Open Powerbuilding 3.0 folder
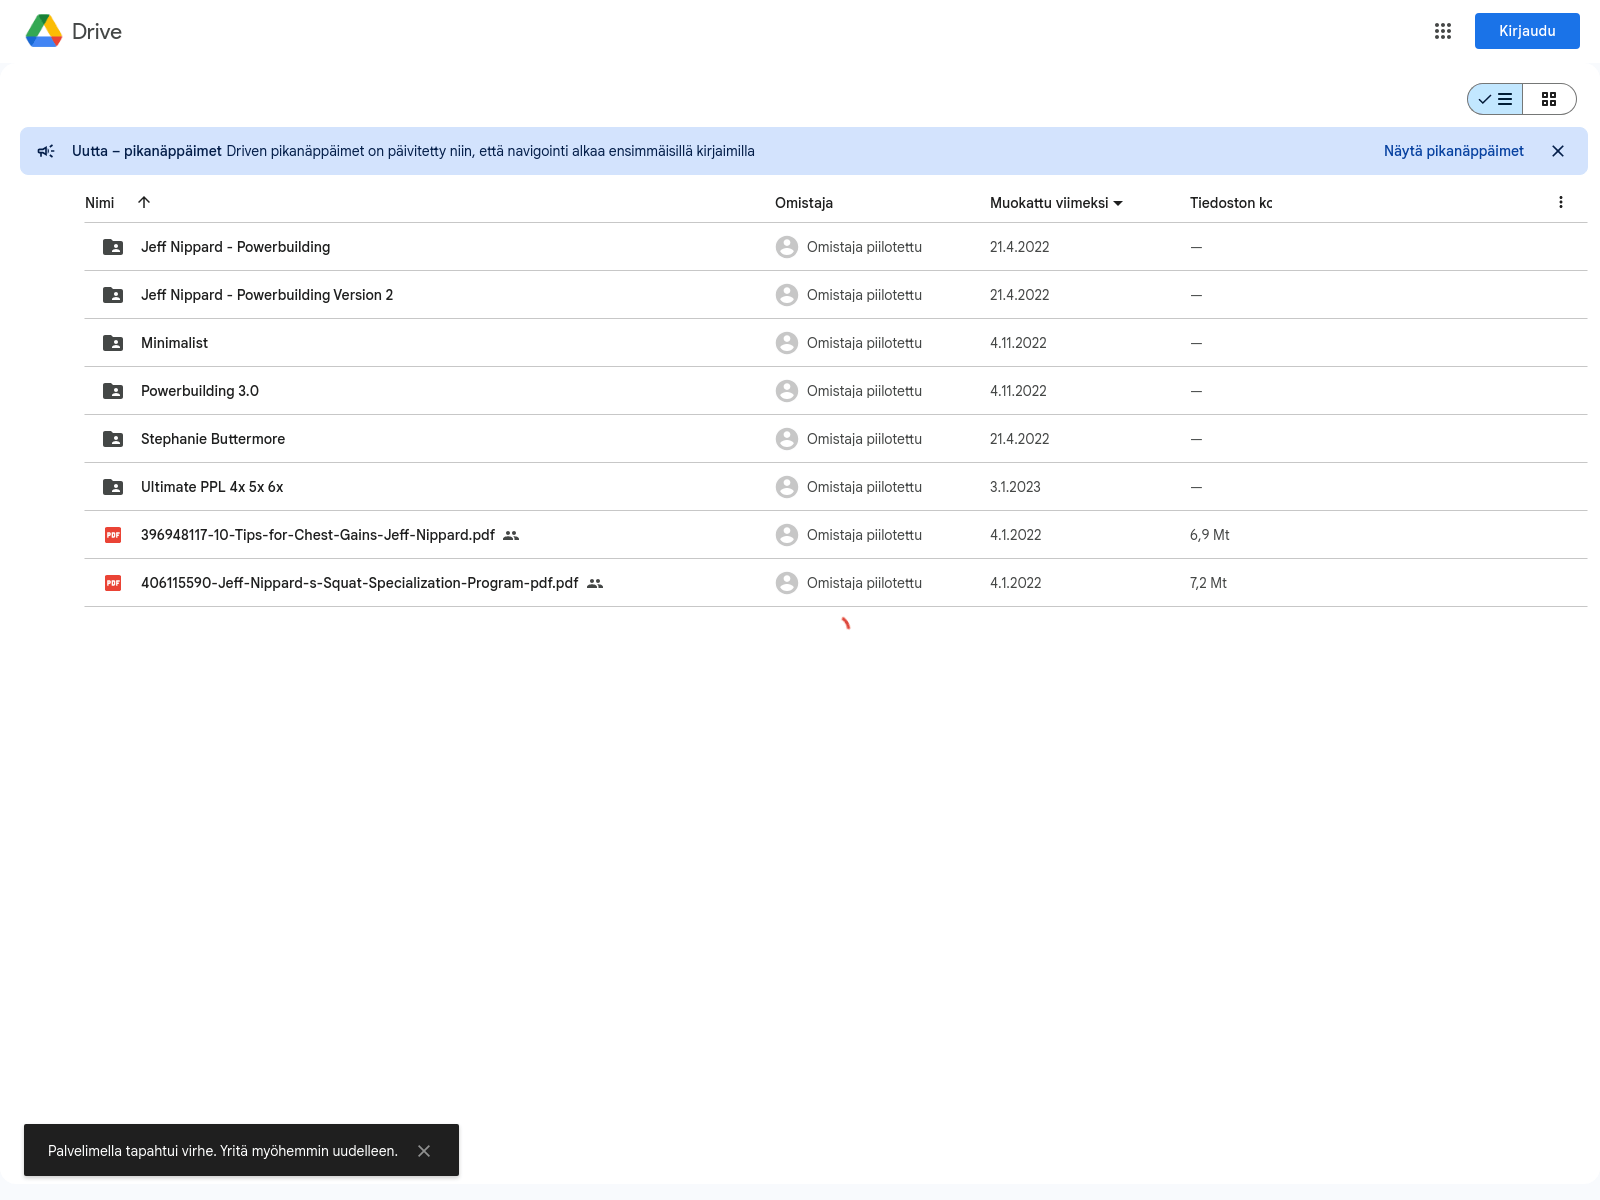The height and width of the screenshot is (1200, 1600). point(200,391)
